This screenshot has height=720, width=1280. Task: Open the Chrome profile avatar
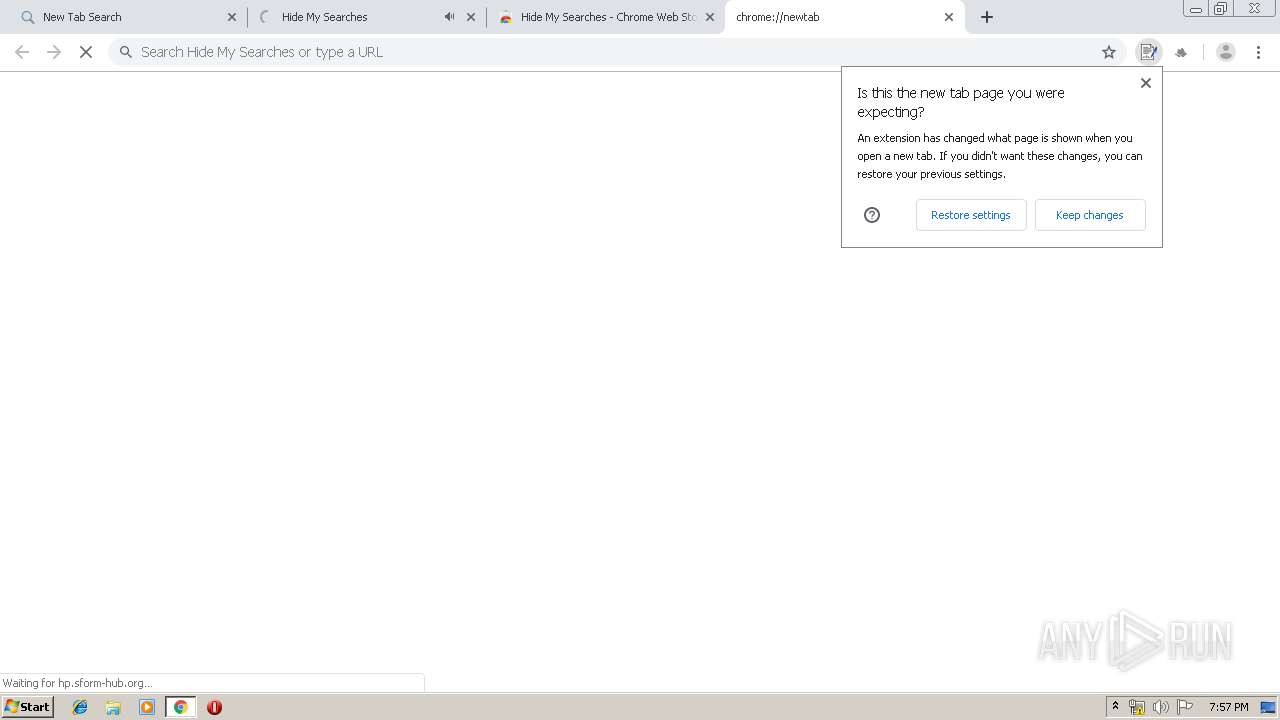(x=1225, y=52)
